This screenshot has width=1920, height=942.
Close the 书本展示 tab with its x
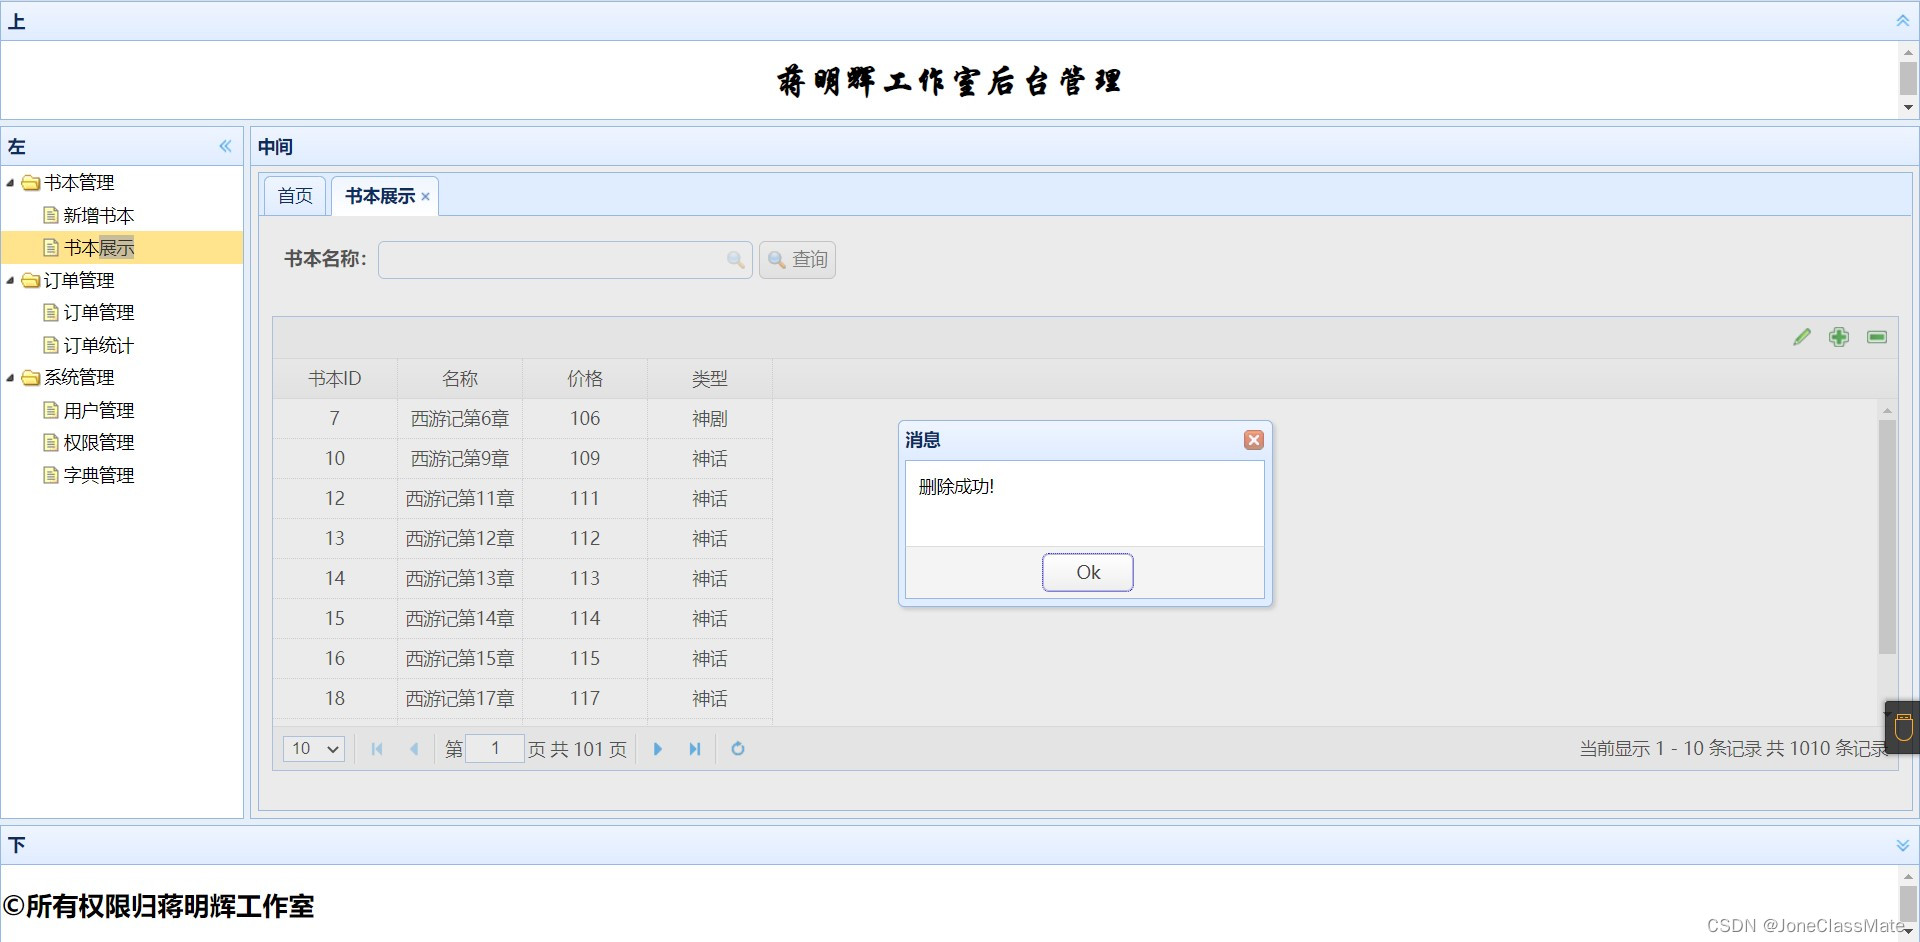tap(425, 197)
